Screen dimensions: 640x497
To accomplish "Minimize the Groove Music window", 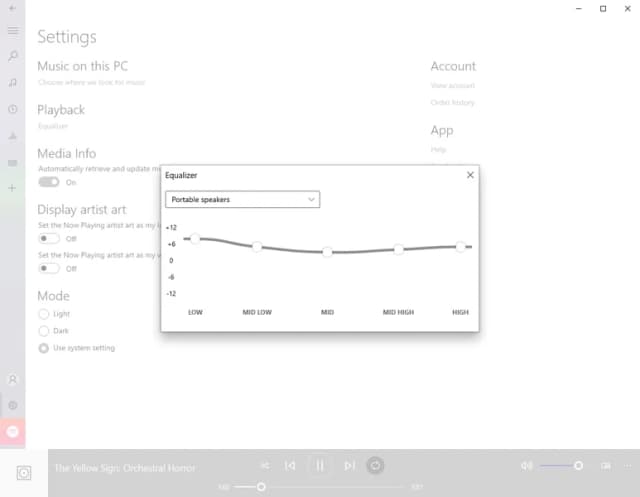I will pyautogui.click(x=579, y=9).
